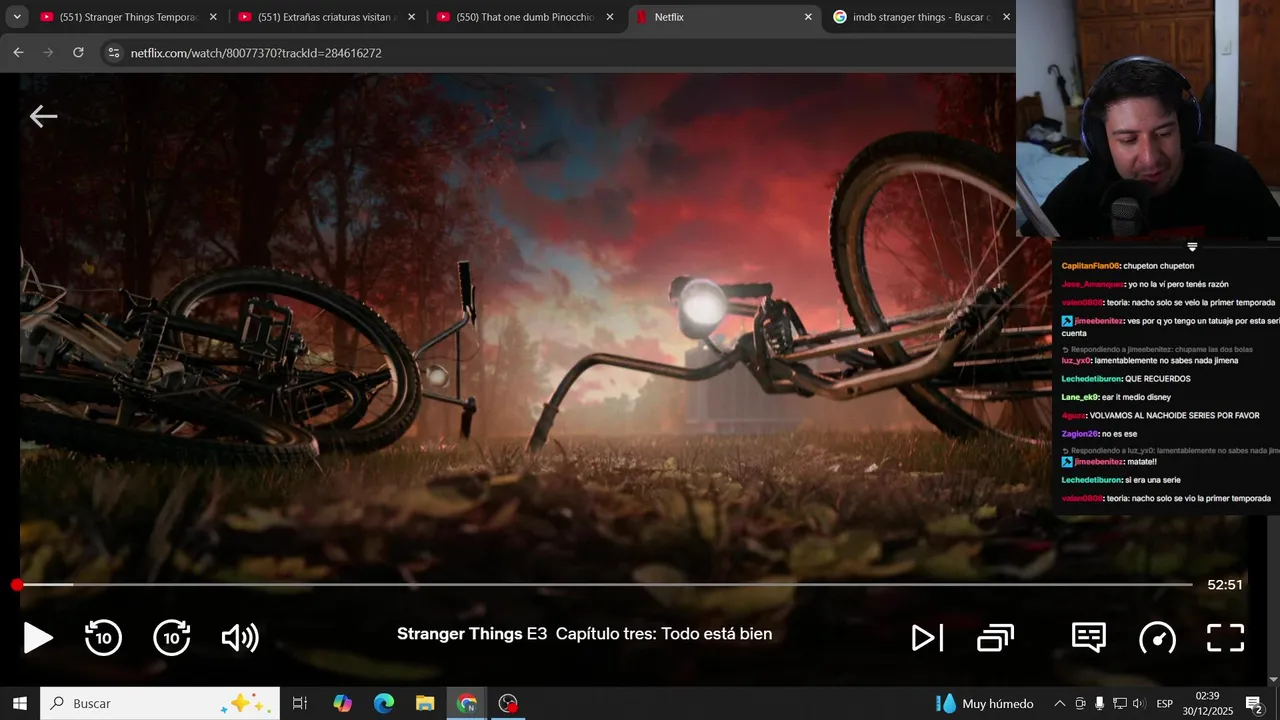
Task: Open audio and subtitles options
Action: (x=1088, y=638)
